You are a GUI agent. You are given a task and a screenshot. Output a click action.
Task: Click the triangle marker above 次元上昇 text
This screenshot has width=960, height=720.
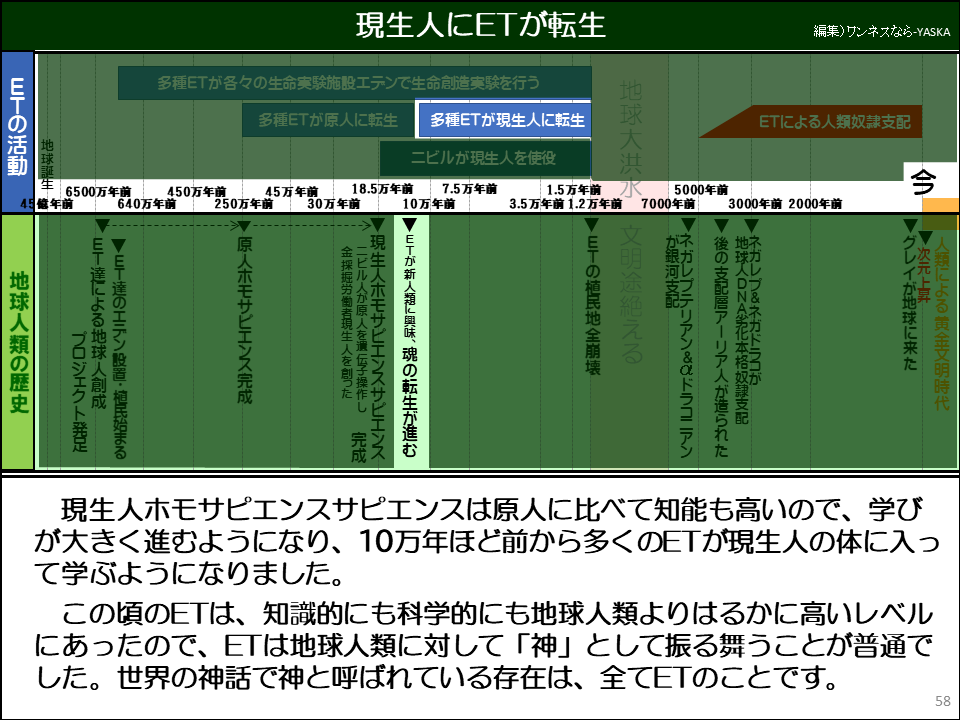pyautogui.click(x=924, y=235)
